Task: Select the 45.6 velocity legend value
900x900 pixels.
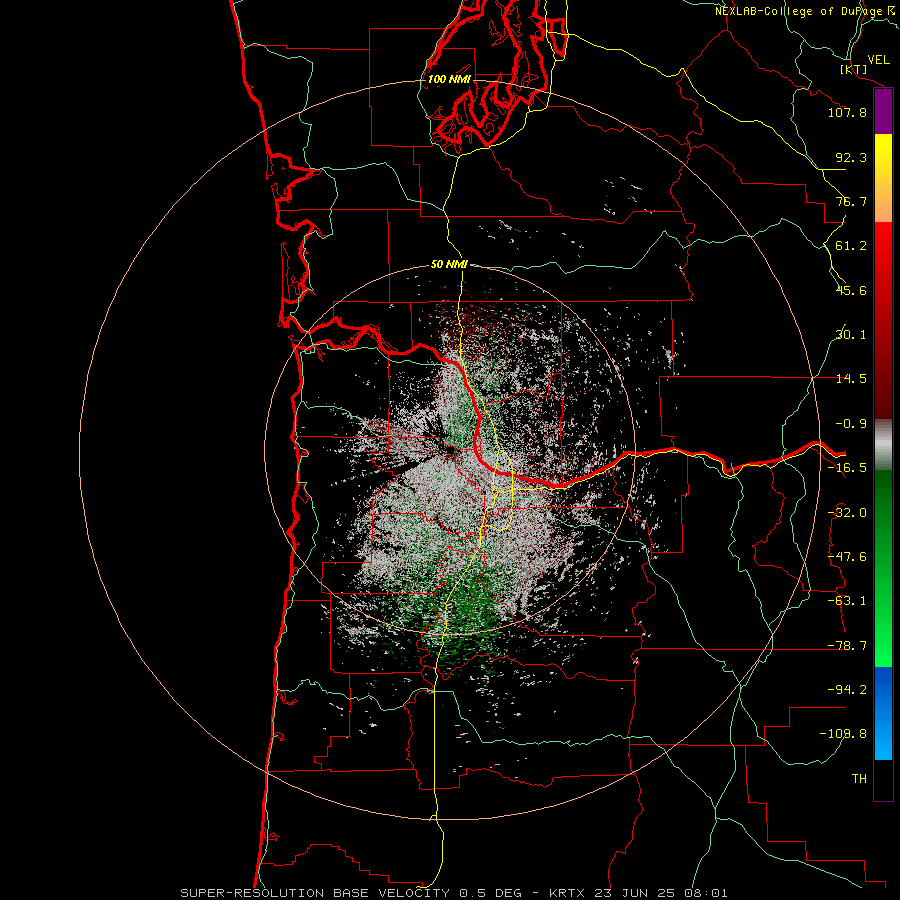Action: 851,290
